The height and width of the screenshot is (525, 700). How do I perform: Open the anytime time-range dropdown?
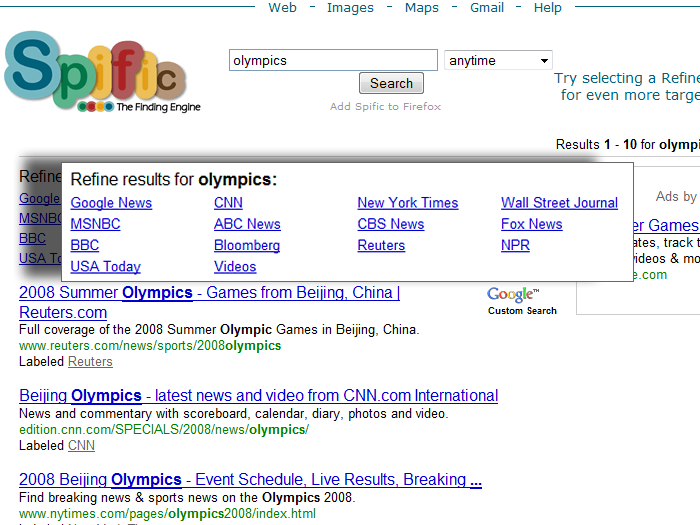click(x=498, y=60)
